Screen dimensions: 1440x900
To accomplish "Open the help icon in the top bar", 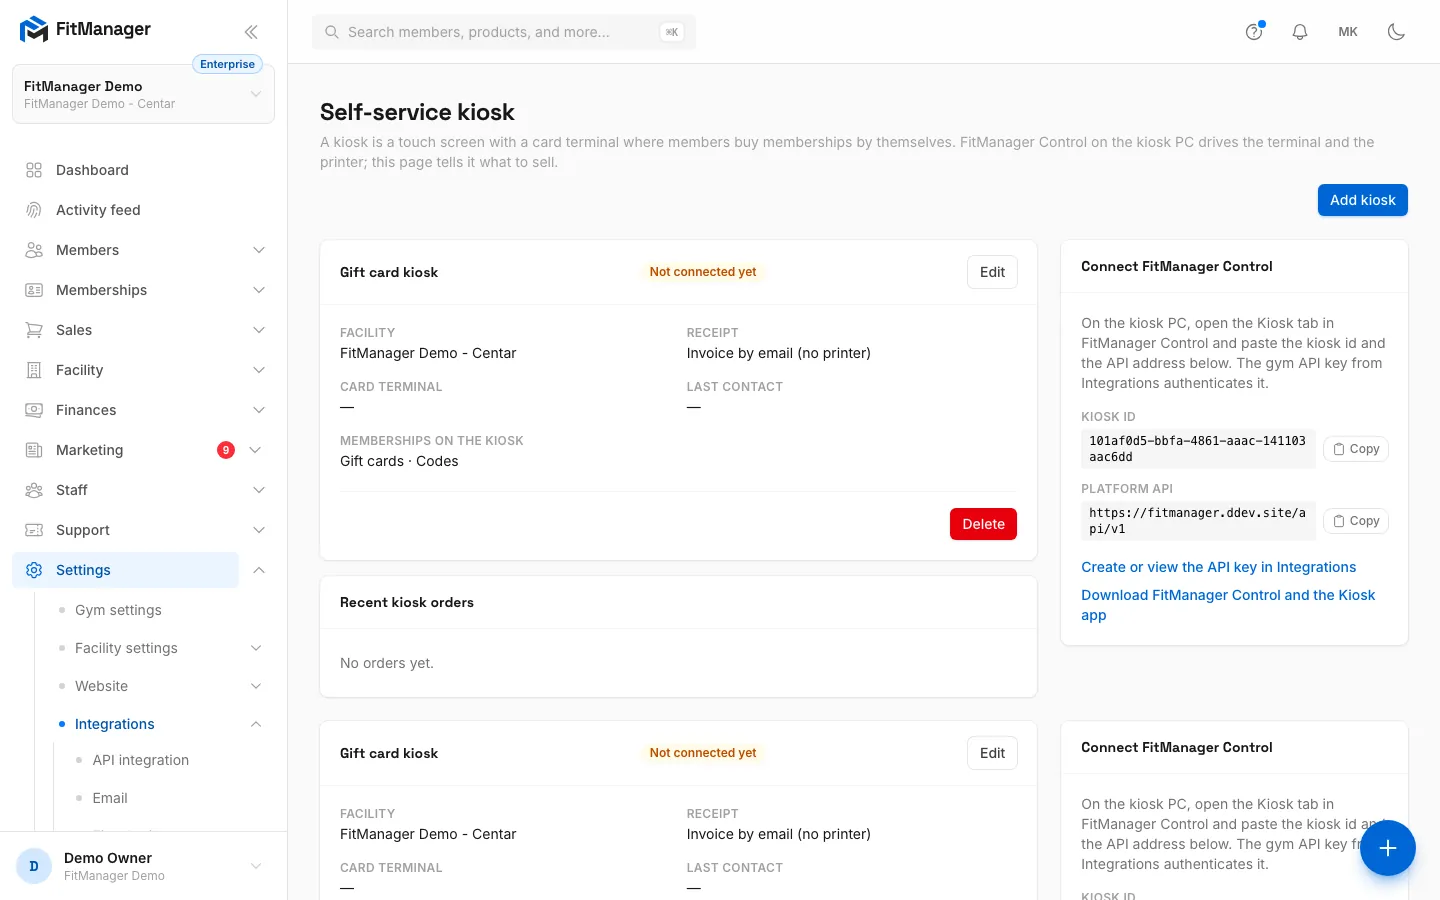I will 1254,32.
